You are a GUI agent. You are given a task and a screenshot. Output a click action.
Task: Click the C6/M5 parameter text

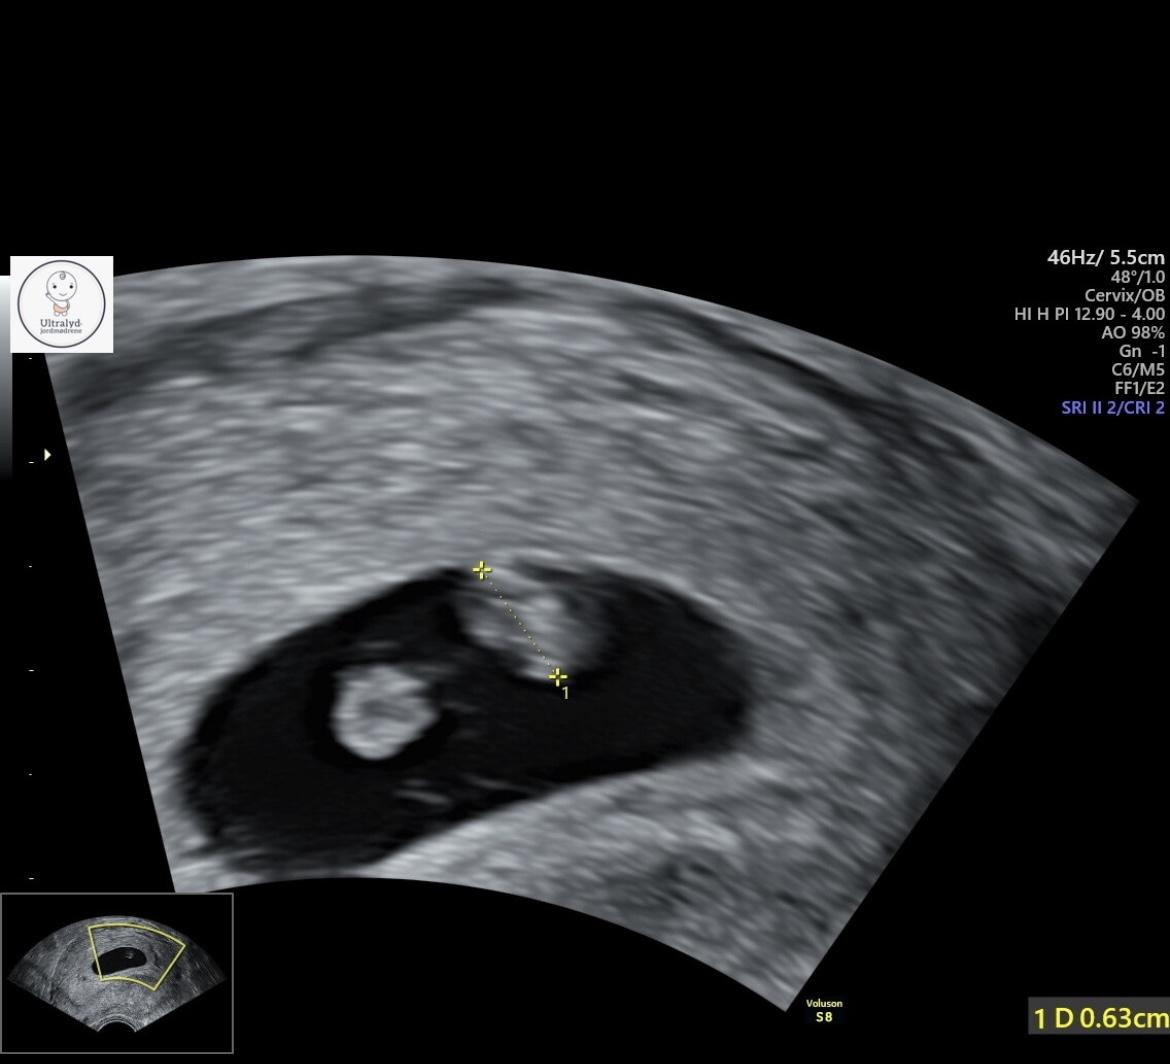coord(1137,370)
